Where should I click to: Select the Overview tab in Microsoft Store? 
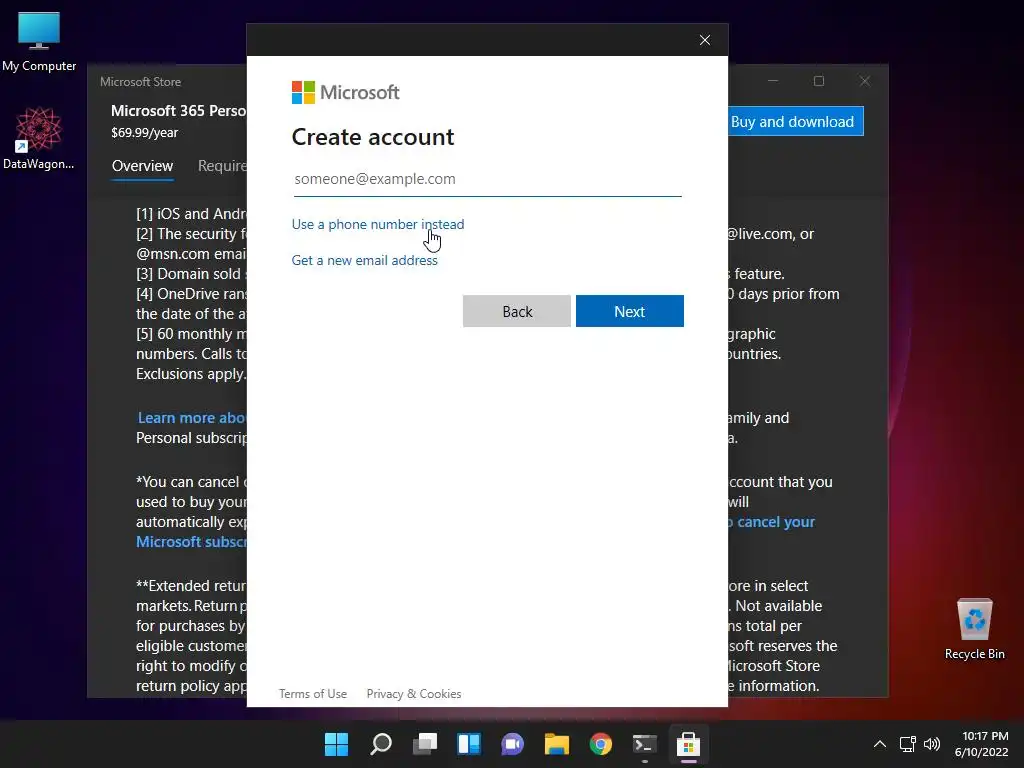142,166
